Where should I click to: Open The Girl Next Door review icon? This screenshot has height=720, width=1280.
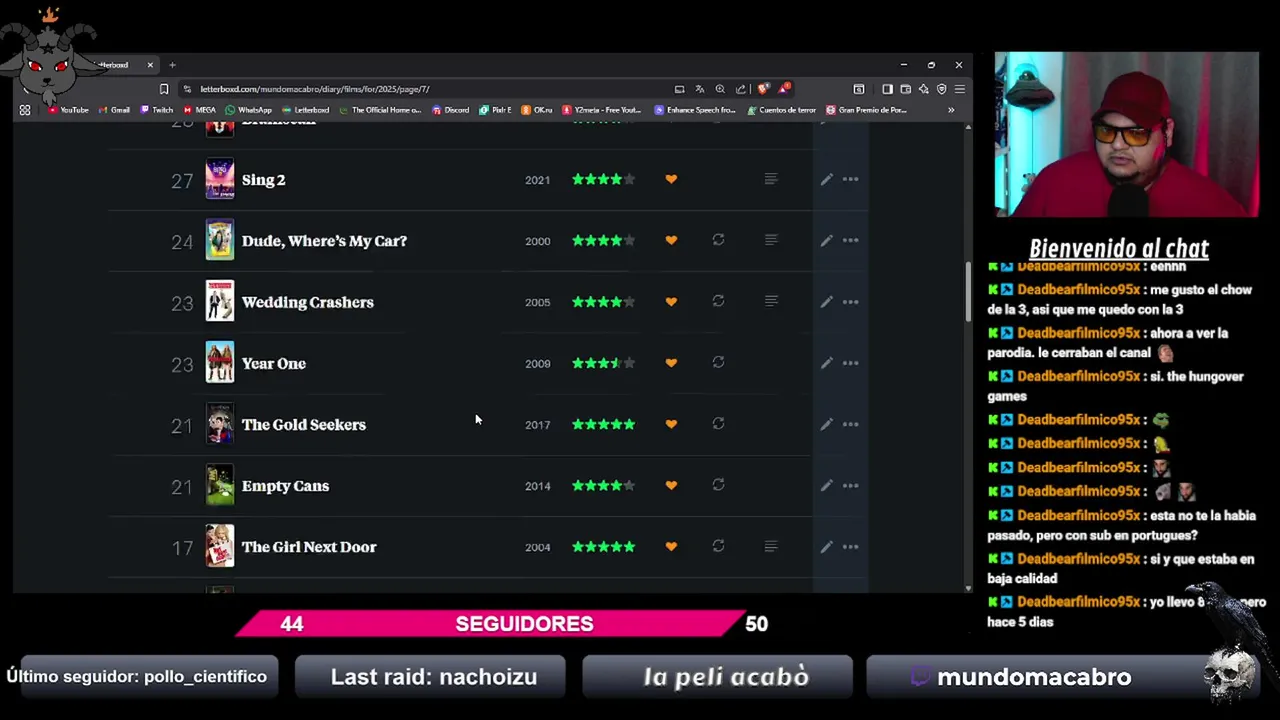(770, 546)
